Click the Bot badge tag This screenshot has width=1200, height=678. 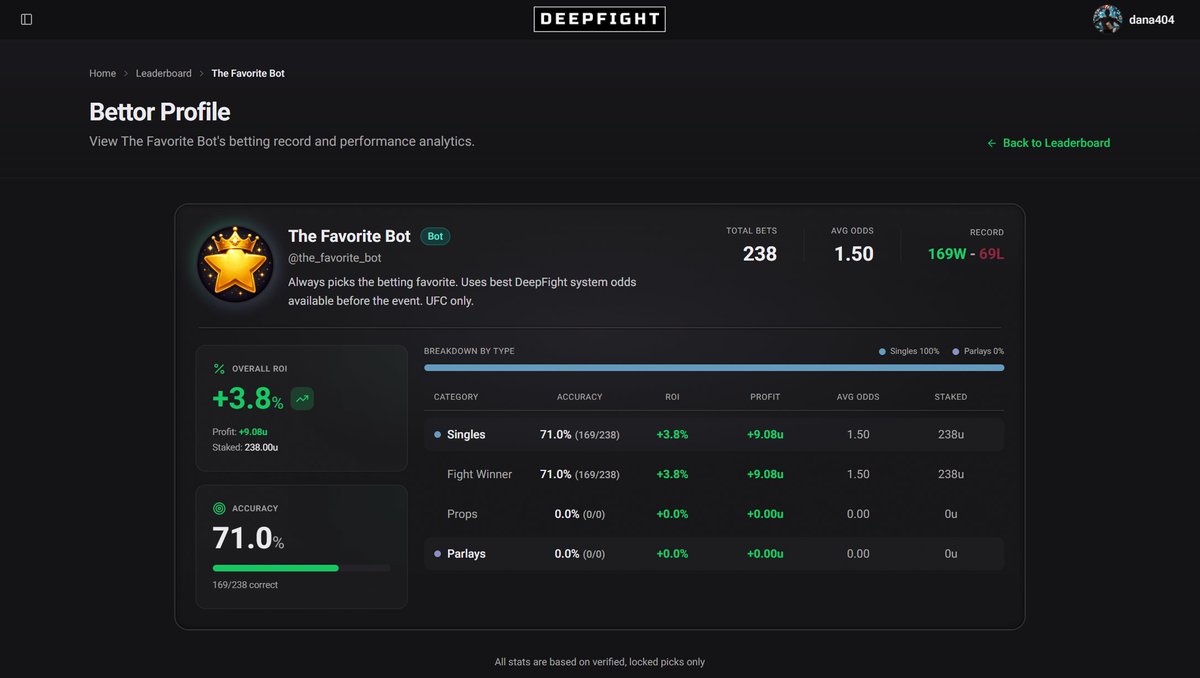tap(435, 236)
